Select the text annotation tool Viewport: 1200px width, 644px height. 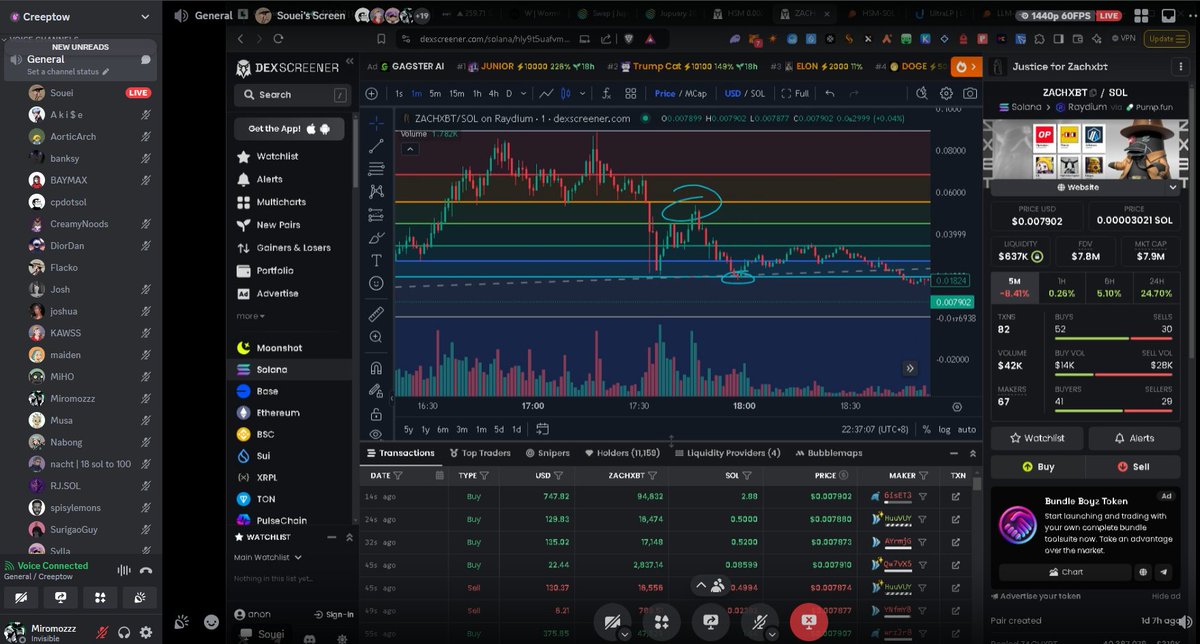click(x=376, y=260)
